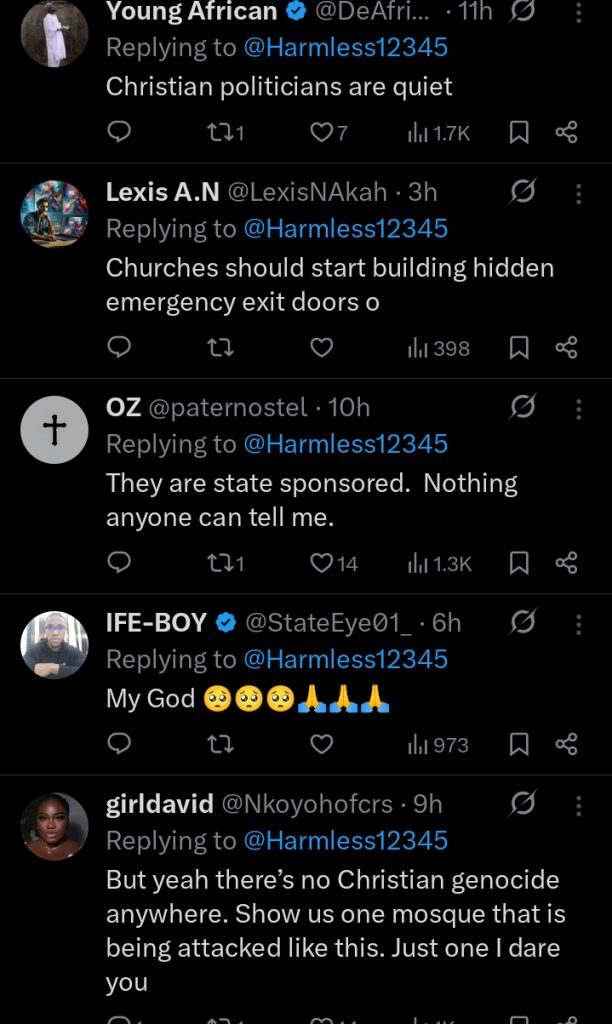Repost Young African's tweet
Viewport: 612px width, 1024px height.
(223, 132)
